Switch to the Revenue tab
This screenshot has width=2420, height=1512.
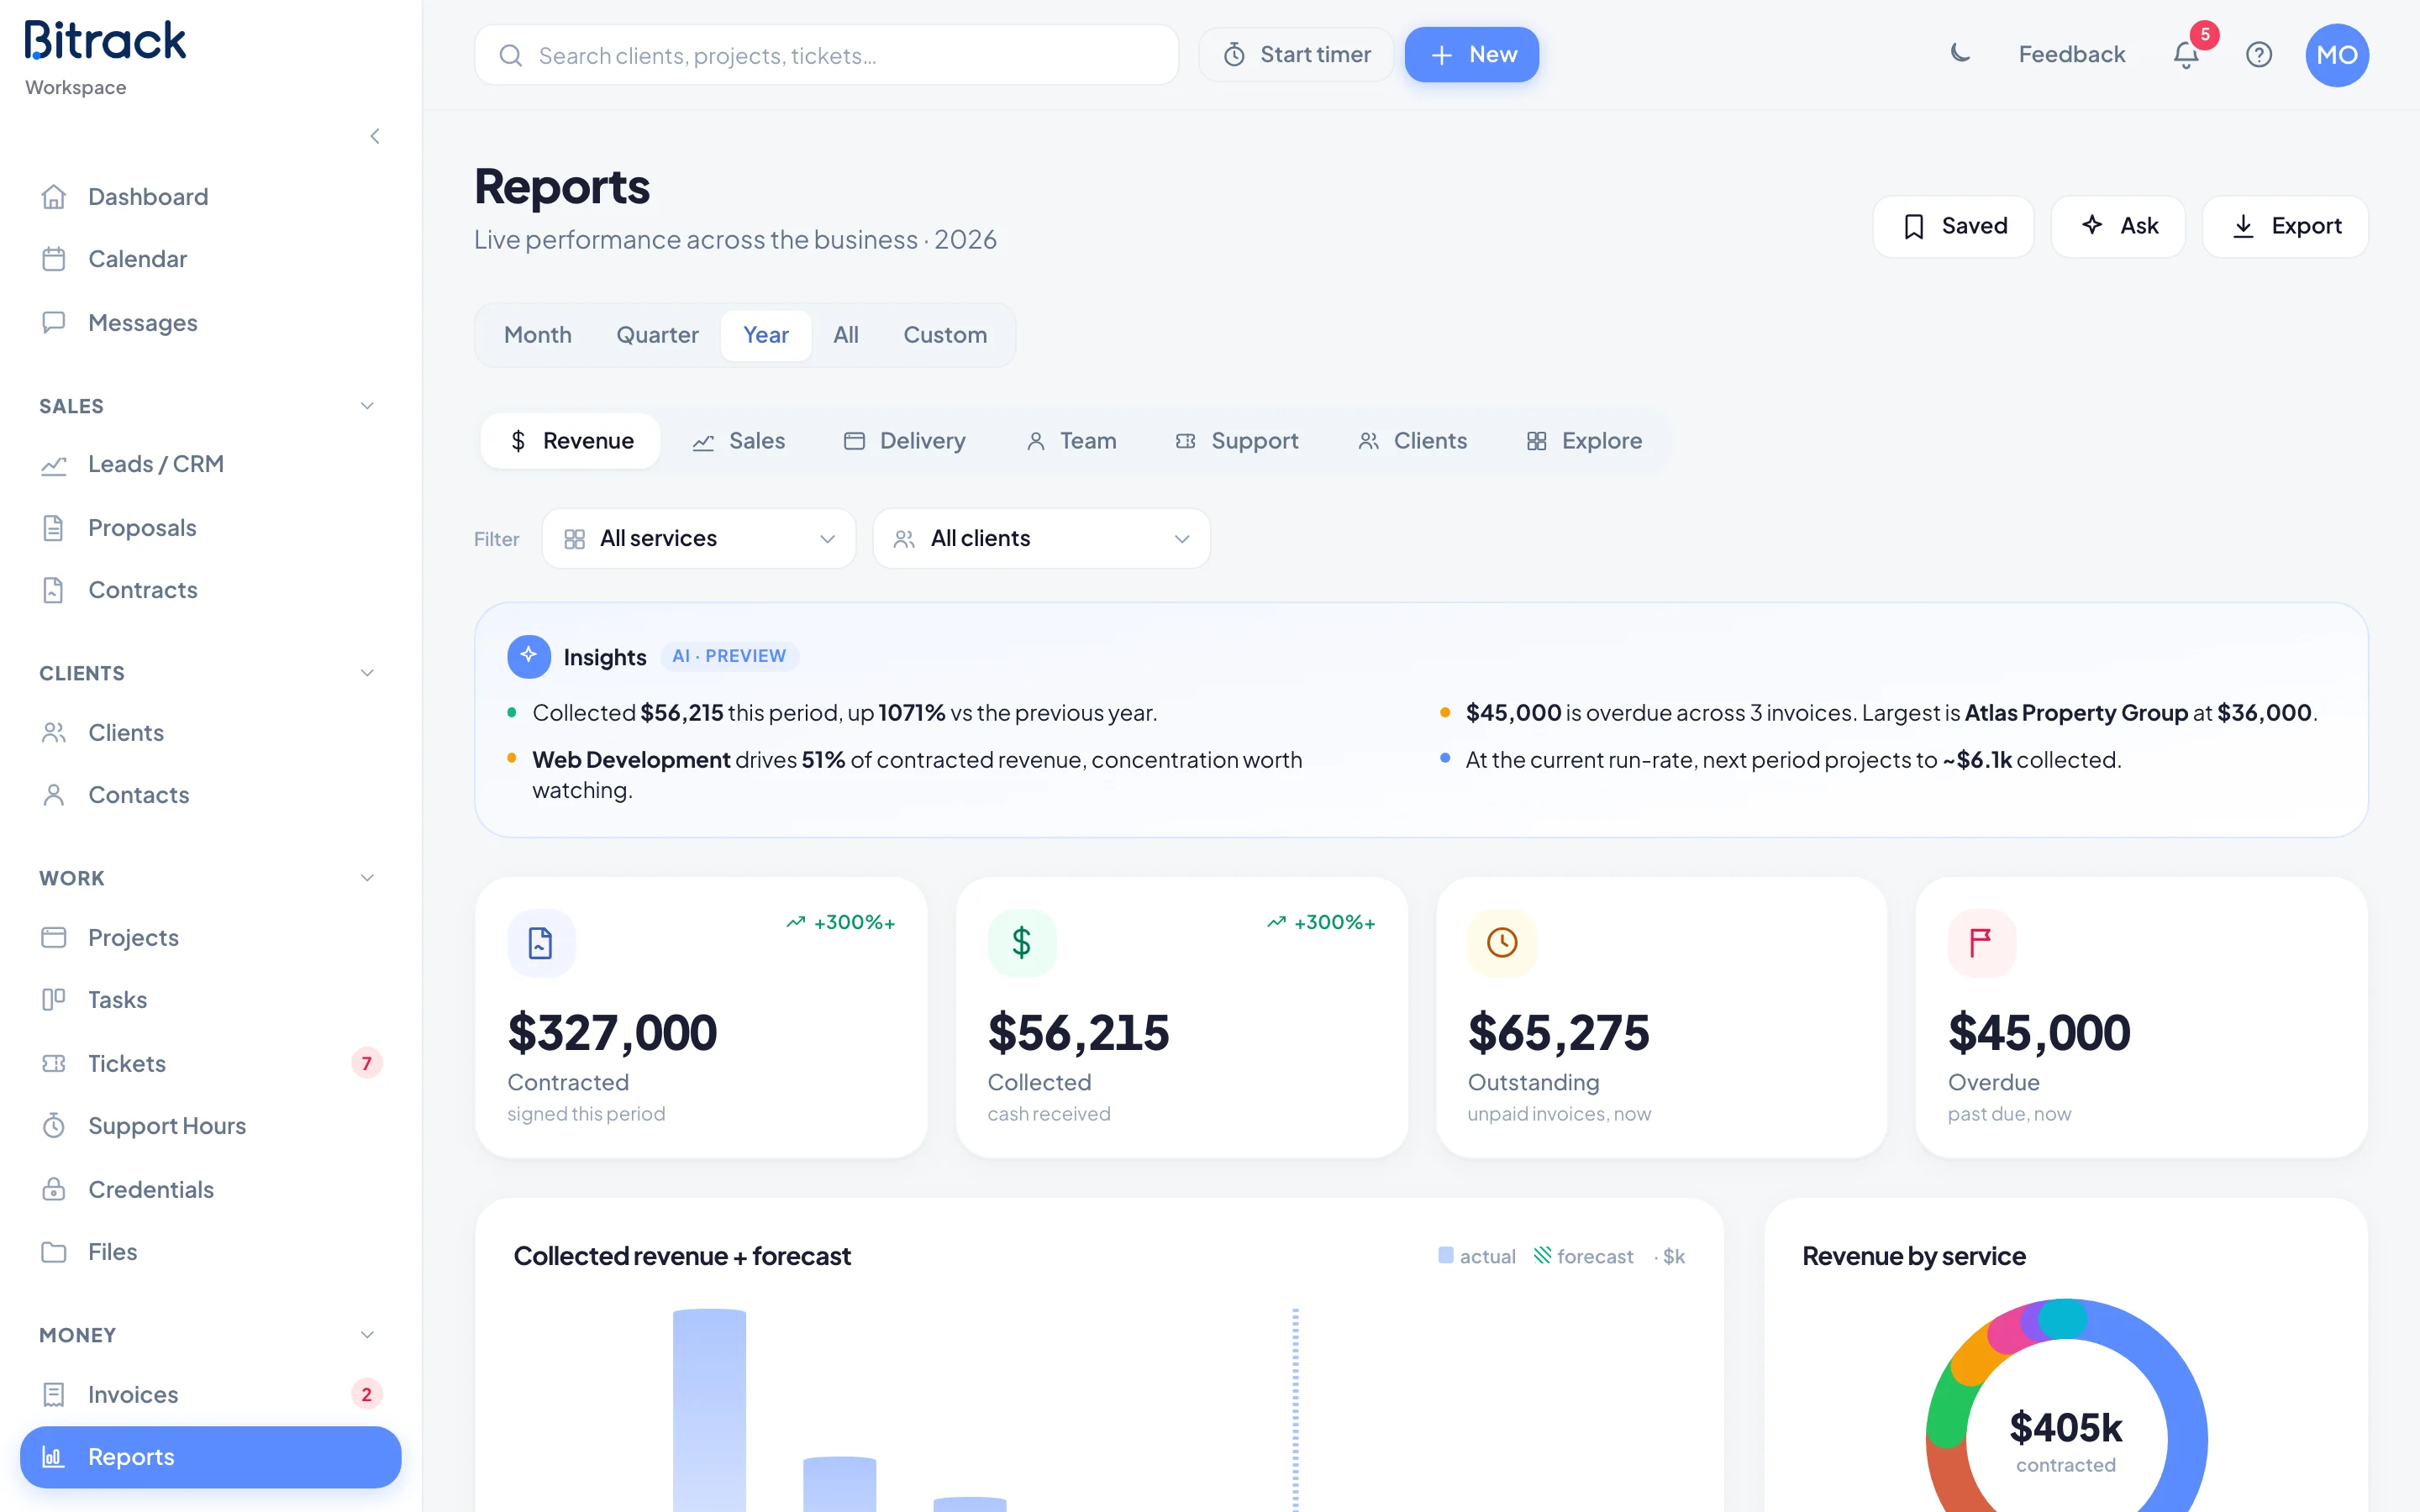[x=571, y=441]
